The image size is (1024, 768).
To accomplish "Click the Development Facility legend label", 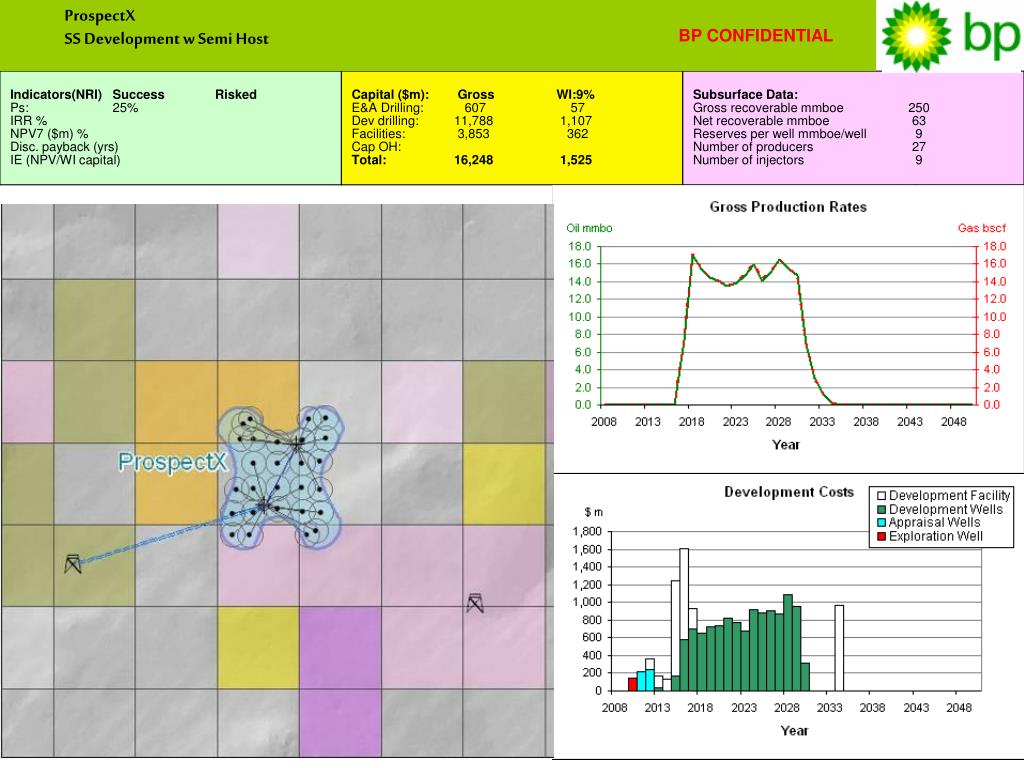I will click(x=950, y=496).
